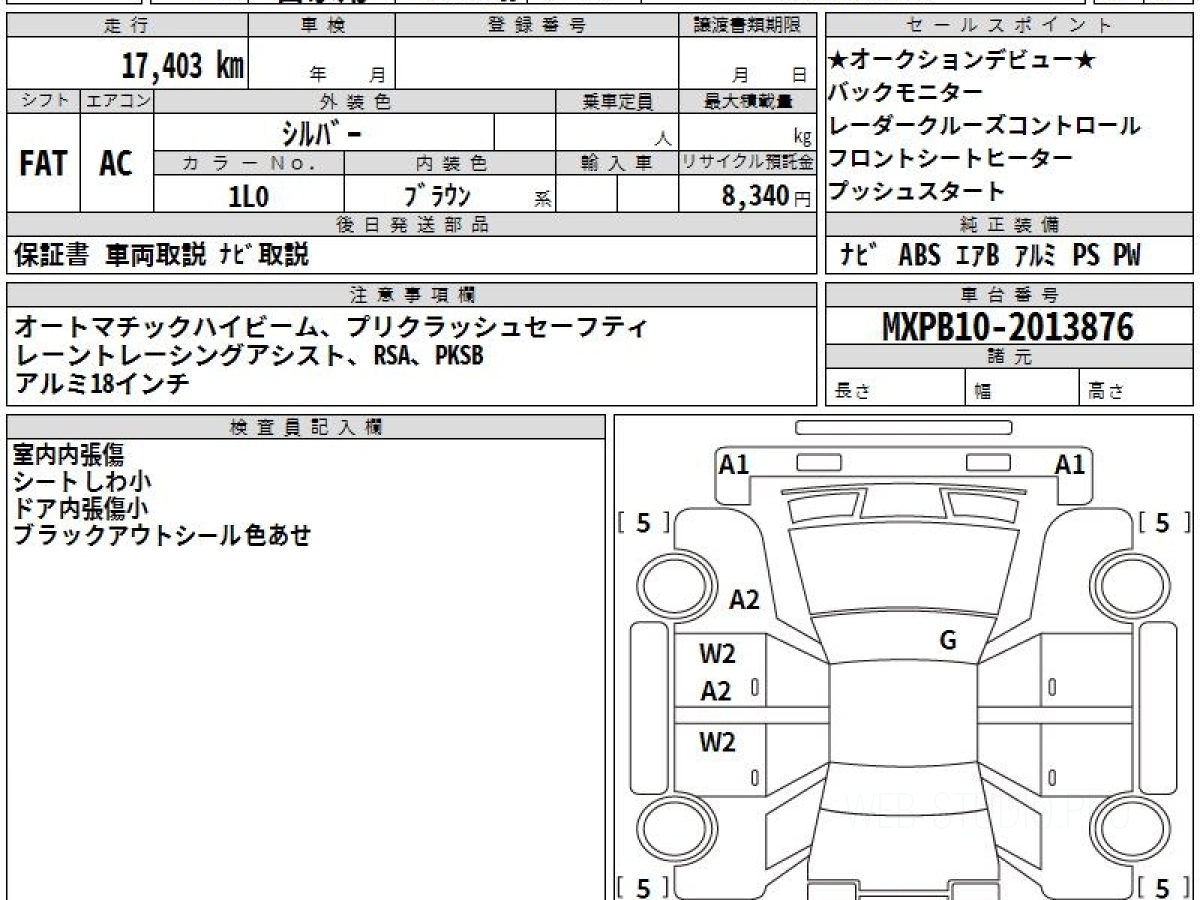Click レーダークルーズコントロール in sales points
This screenshot has width=1200, height=900.
(985, 126)
